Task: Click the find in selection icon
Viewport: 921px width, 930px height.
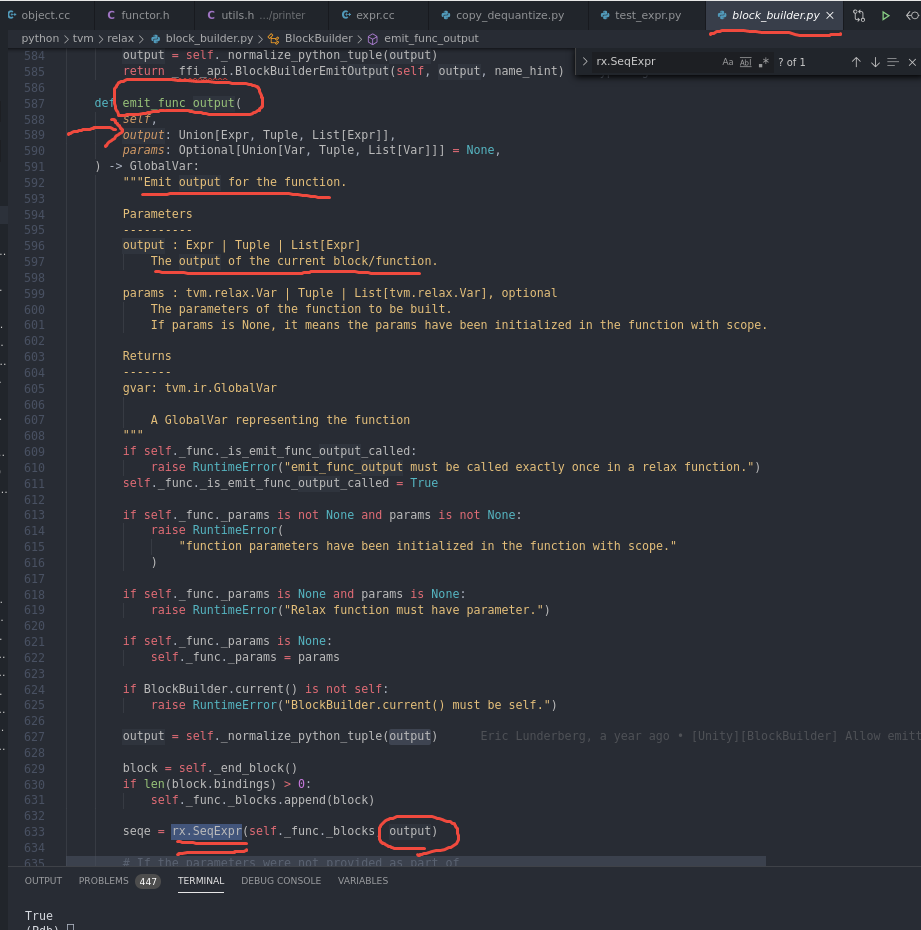Action: coord(895,62)
